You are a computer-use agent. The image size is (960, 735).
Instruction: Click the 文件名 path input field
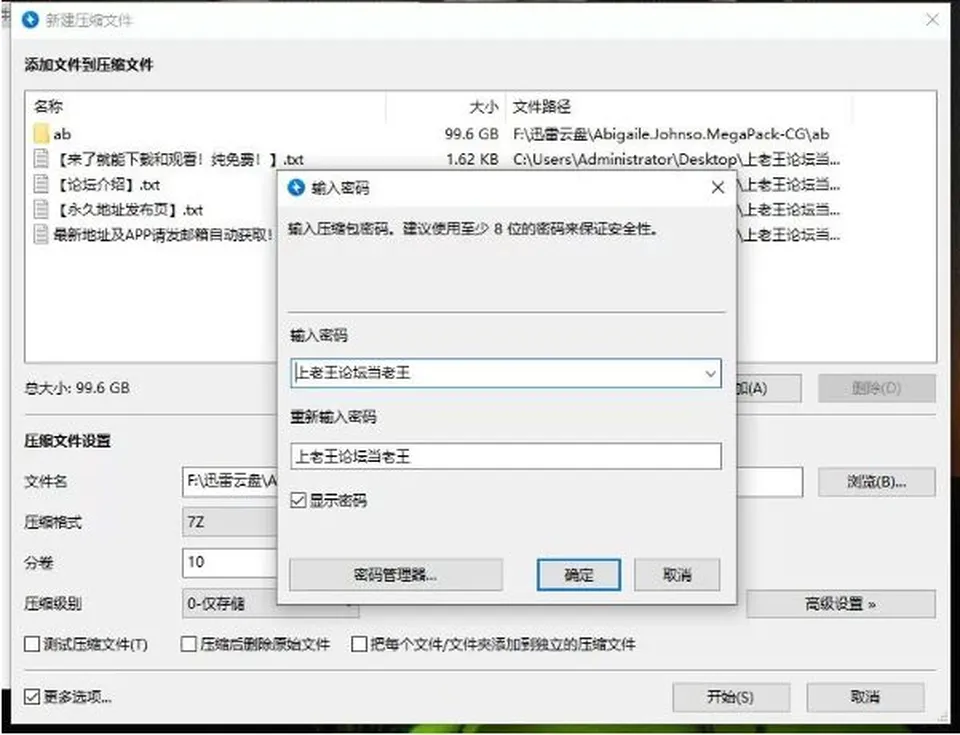492,481
